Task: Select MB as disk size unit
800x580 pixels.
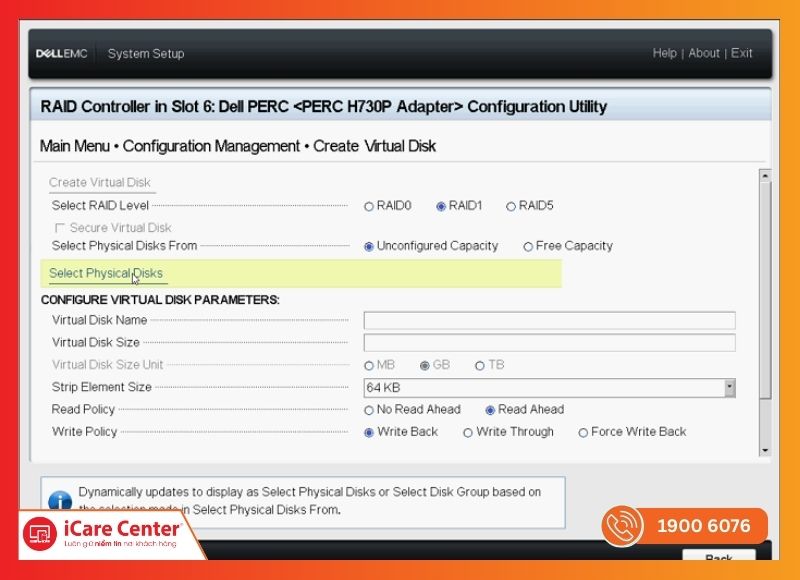Action: tap(369, 366)
